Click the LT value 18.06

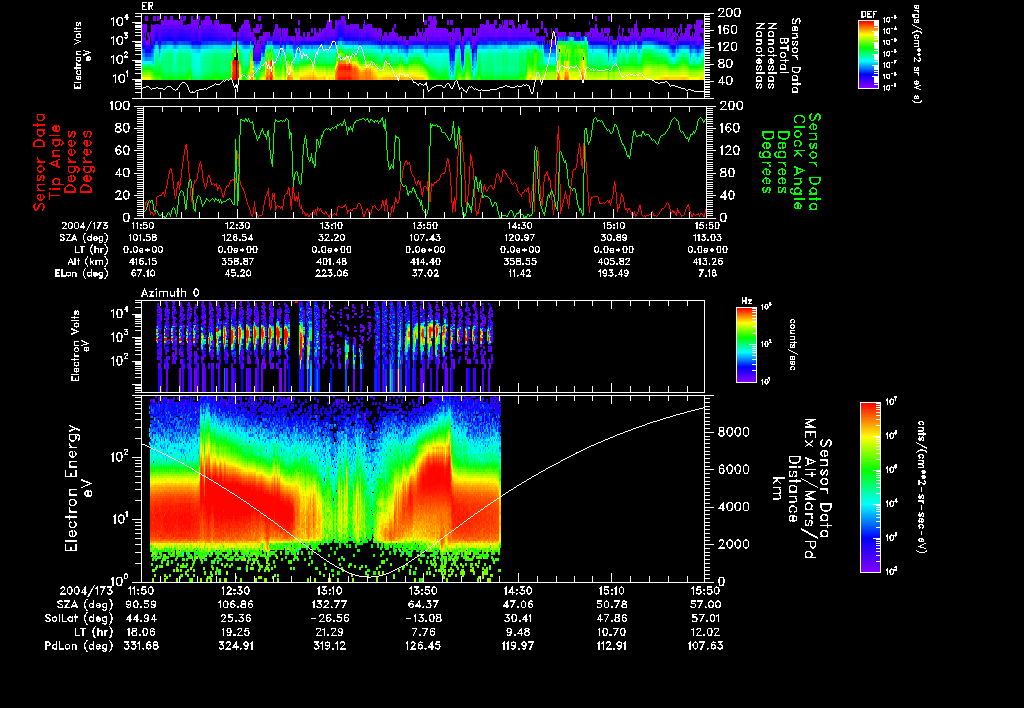(x=141, y=632)
